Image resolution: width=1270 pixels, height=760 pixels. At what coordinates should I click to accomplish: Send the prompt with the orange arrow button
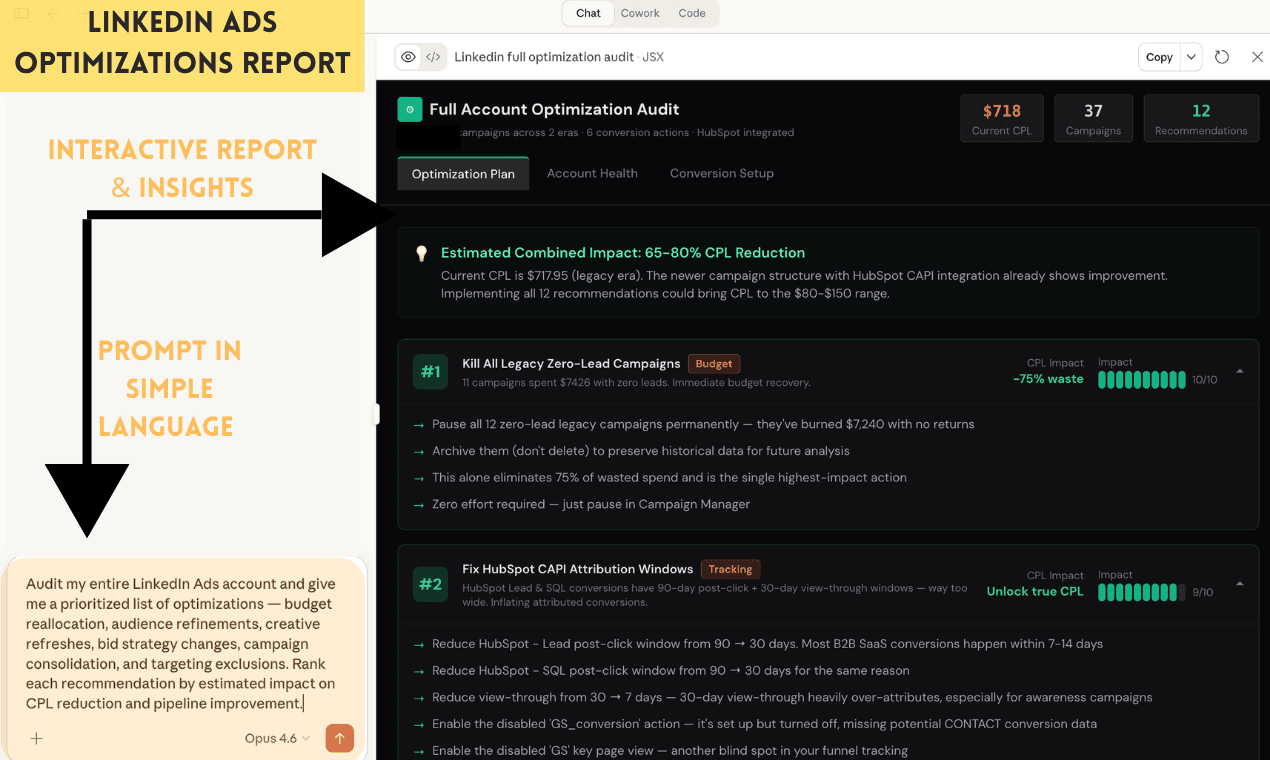click(339, 738)
